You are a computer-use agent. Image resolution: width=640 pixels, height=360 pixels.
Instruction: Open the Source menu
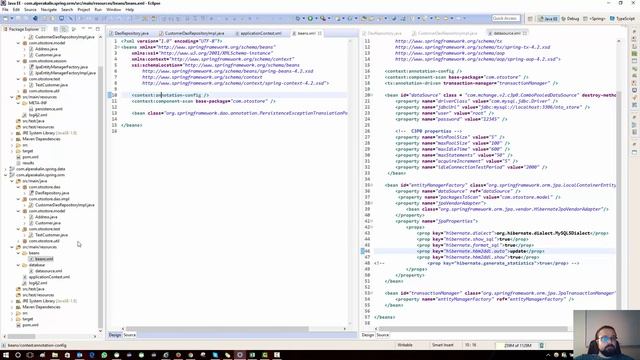(30, 9)
